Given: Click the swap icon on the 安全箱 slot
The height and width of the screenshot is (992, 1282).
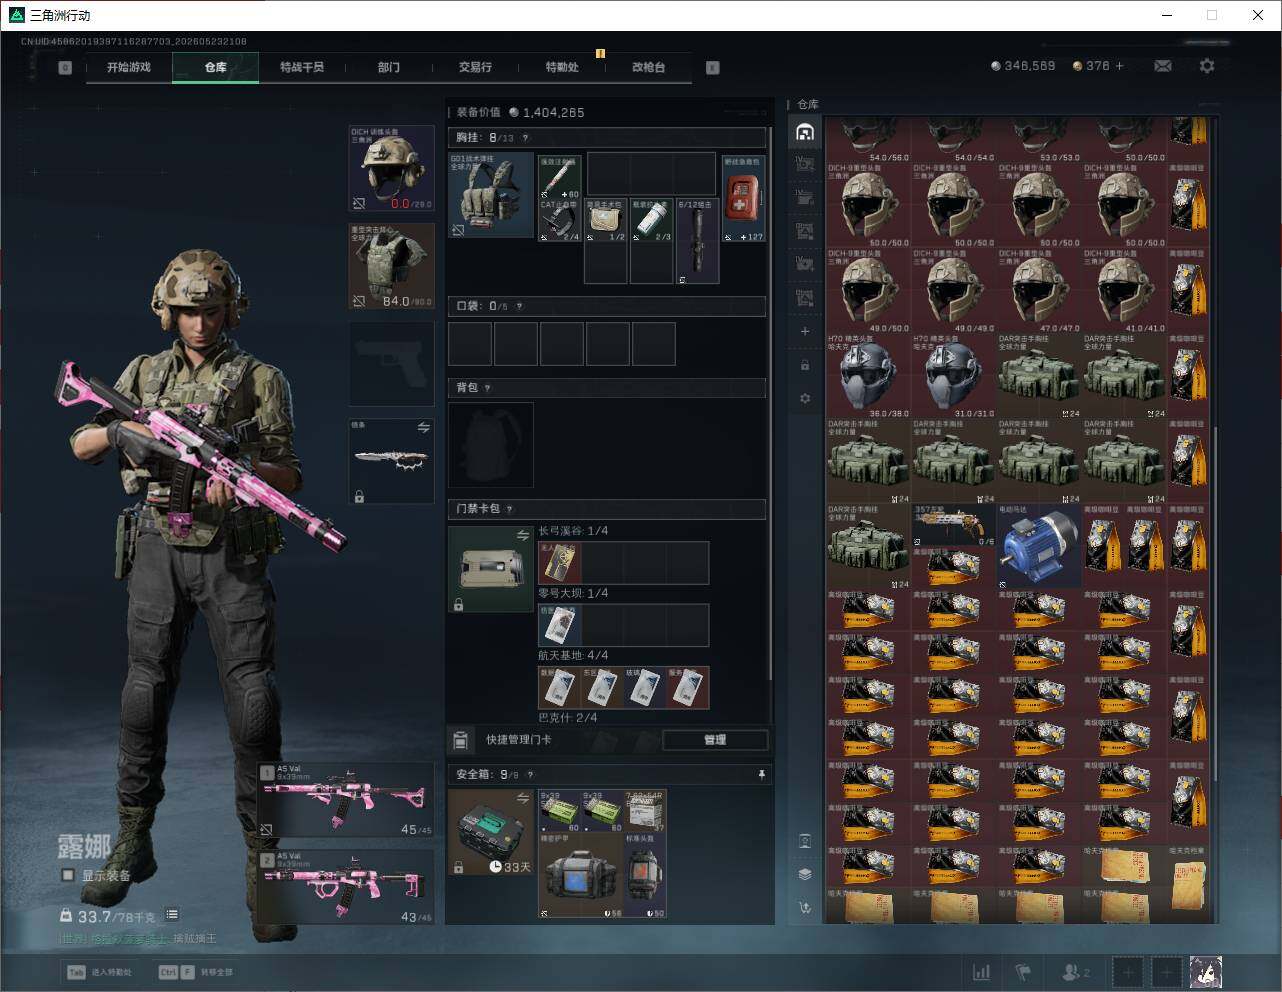Looking at the screenshot, I should coord(522,798).
